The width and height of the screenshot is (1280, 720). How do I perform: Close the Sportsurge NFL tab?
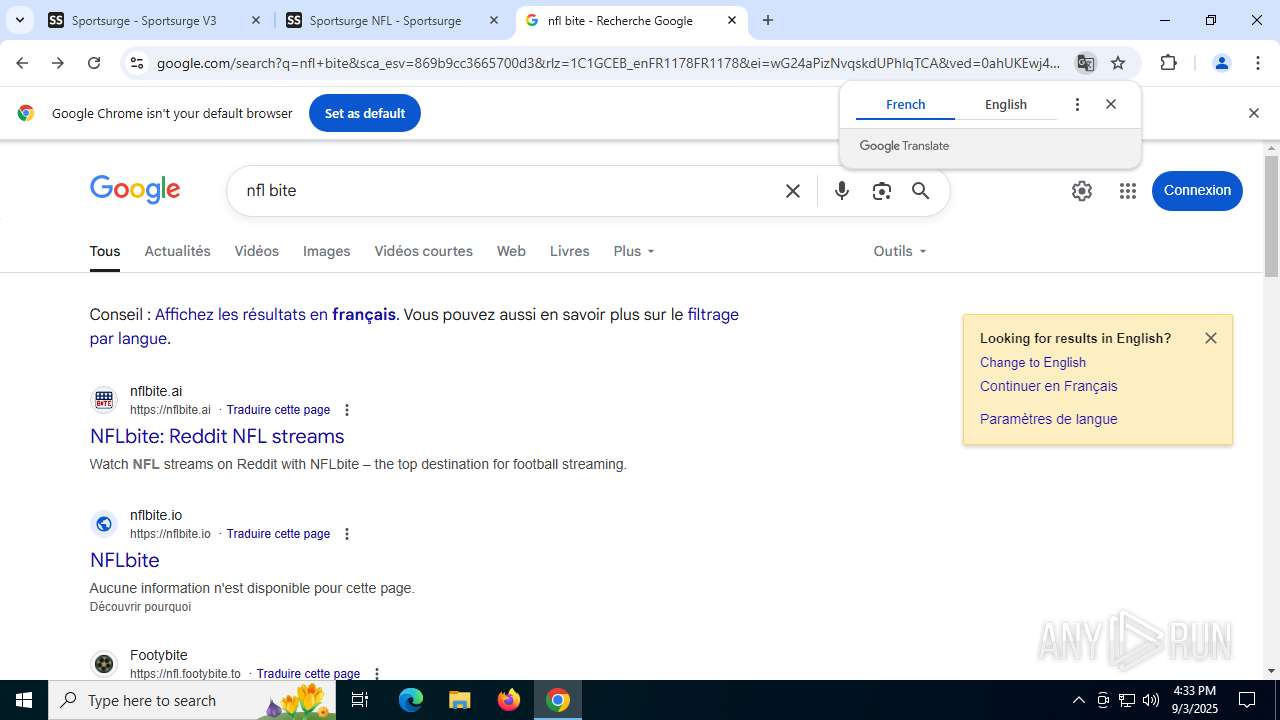point(494,20)
